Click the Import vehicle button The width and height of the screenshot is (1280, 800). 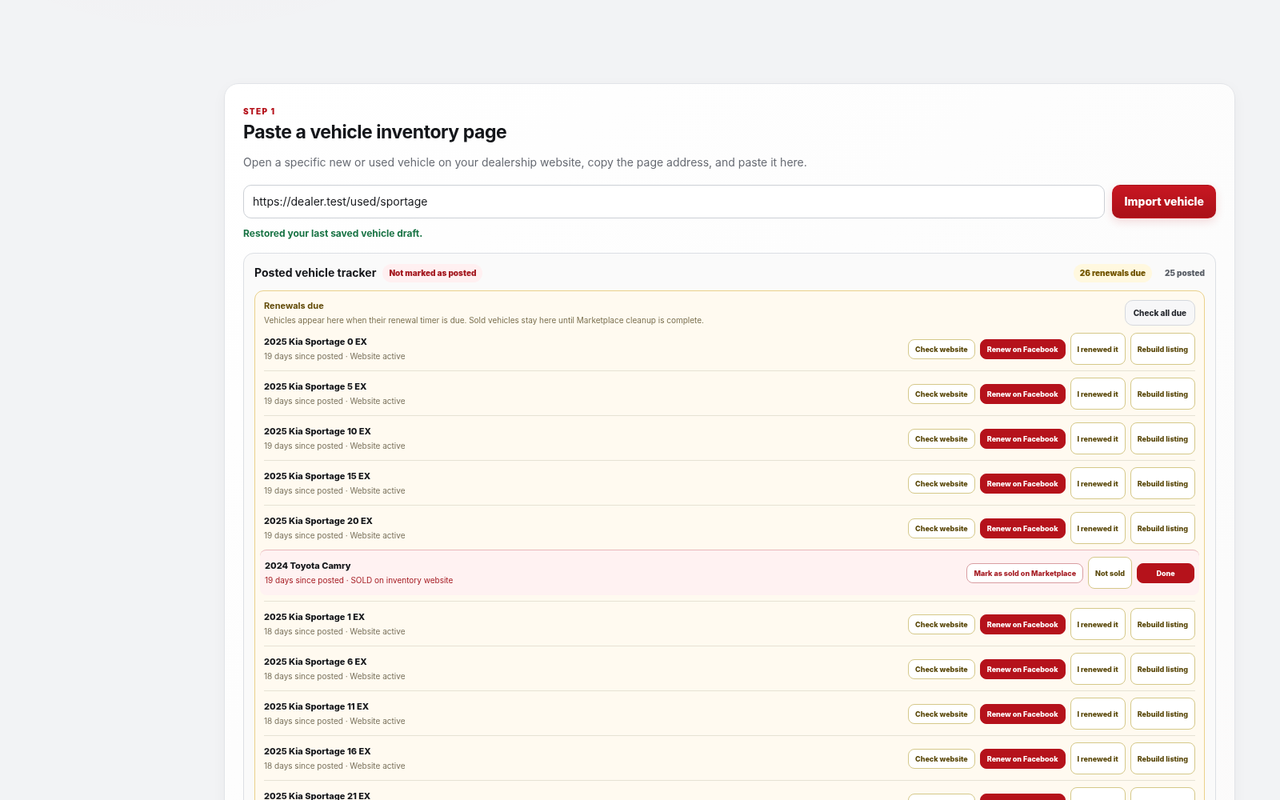1163,201
